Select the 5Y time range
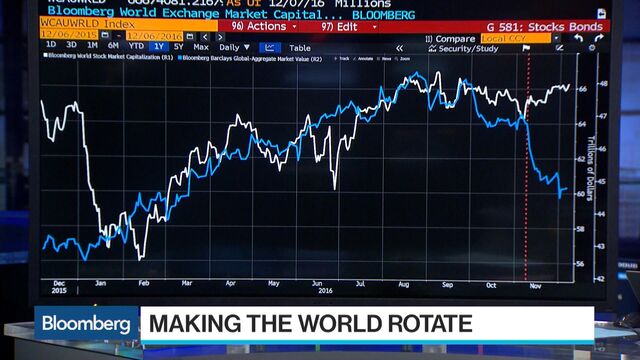640x360 pixels. coord(179,47)
